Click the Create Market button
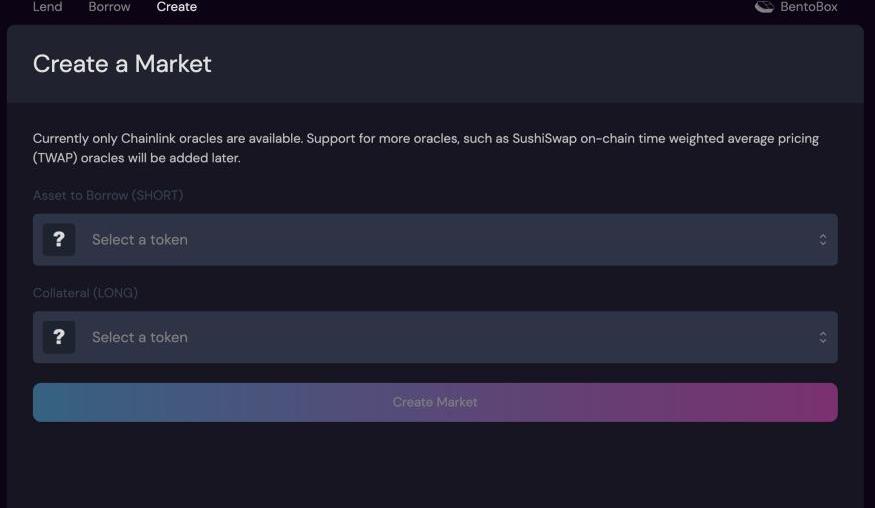 pos(435,402)
